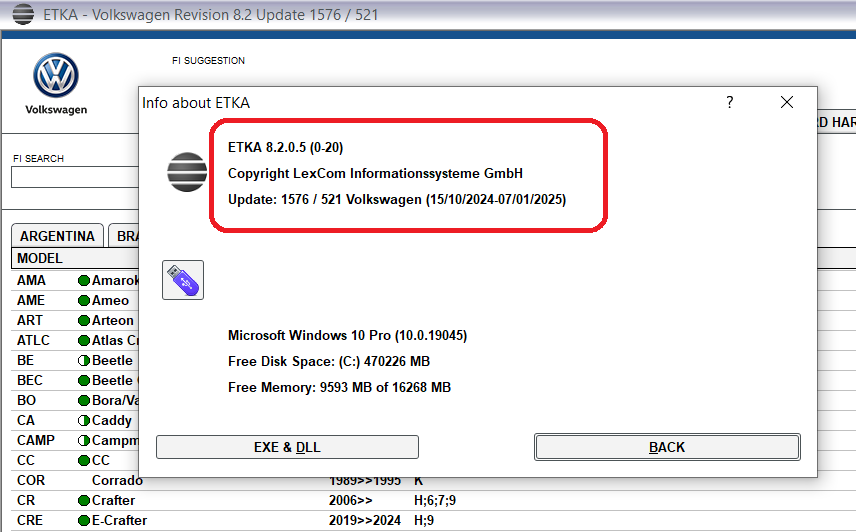Click the ETKA striped sphere logo in dialog
Screen dimensions: 856x532
click(x=187, y=172)
